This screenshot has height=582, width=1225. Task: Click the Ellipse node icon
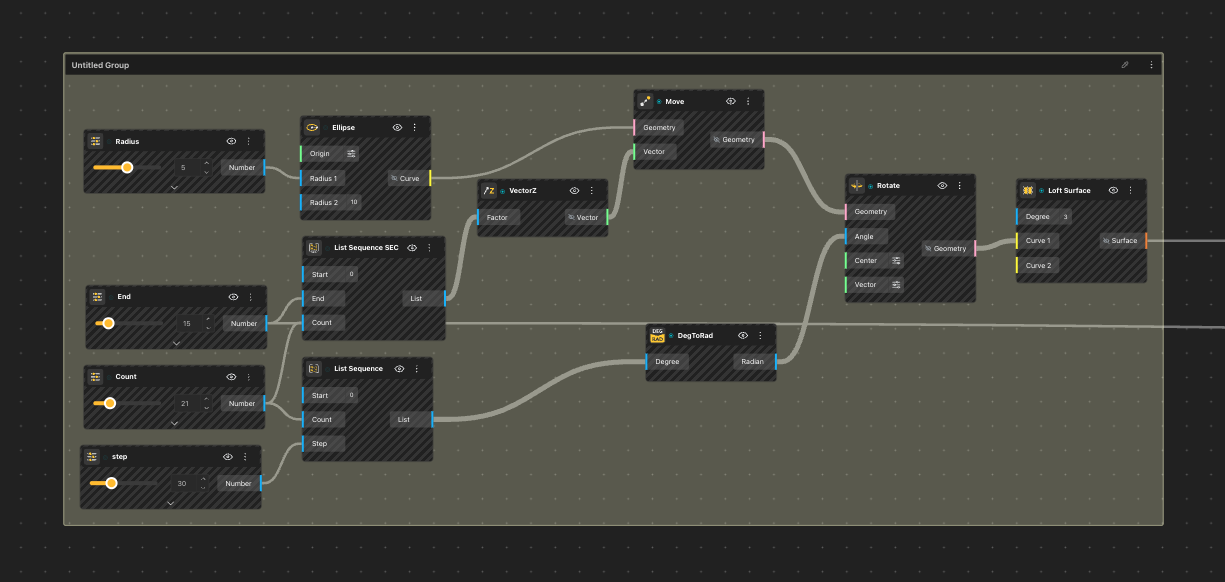312,128
